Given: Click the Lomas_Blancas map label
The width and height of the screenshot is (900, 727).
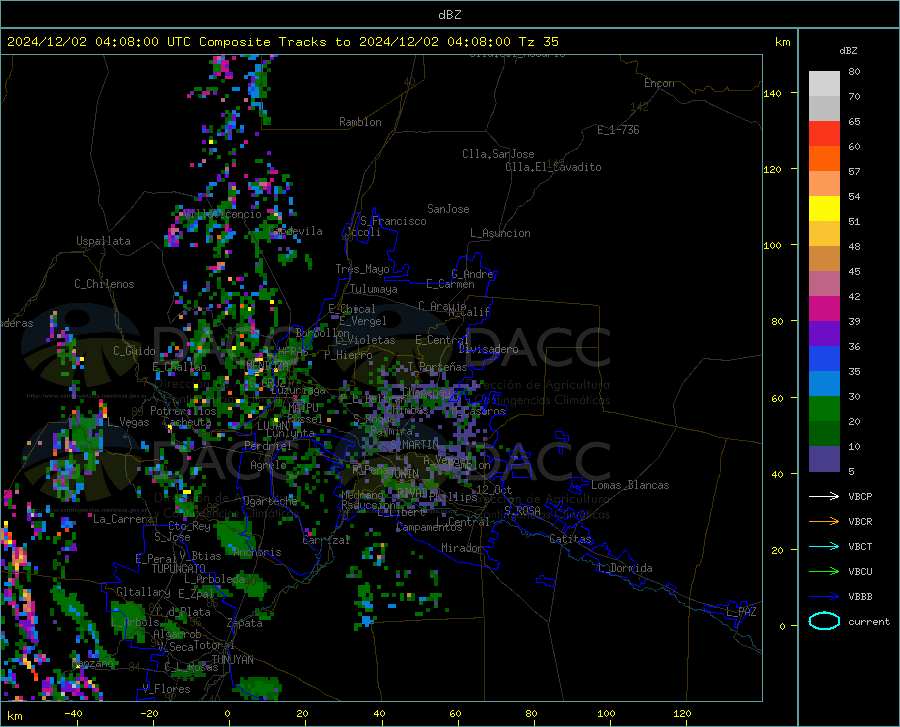Looking at the screenshot, I should pyautogui.click(x=630, y=485).
